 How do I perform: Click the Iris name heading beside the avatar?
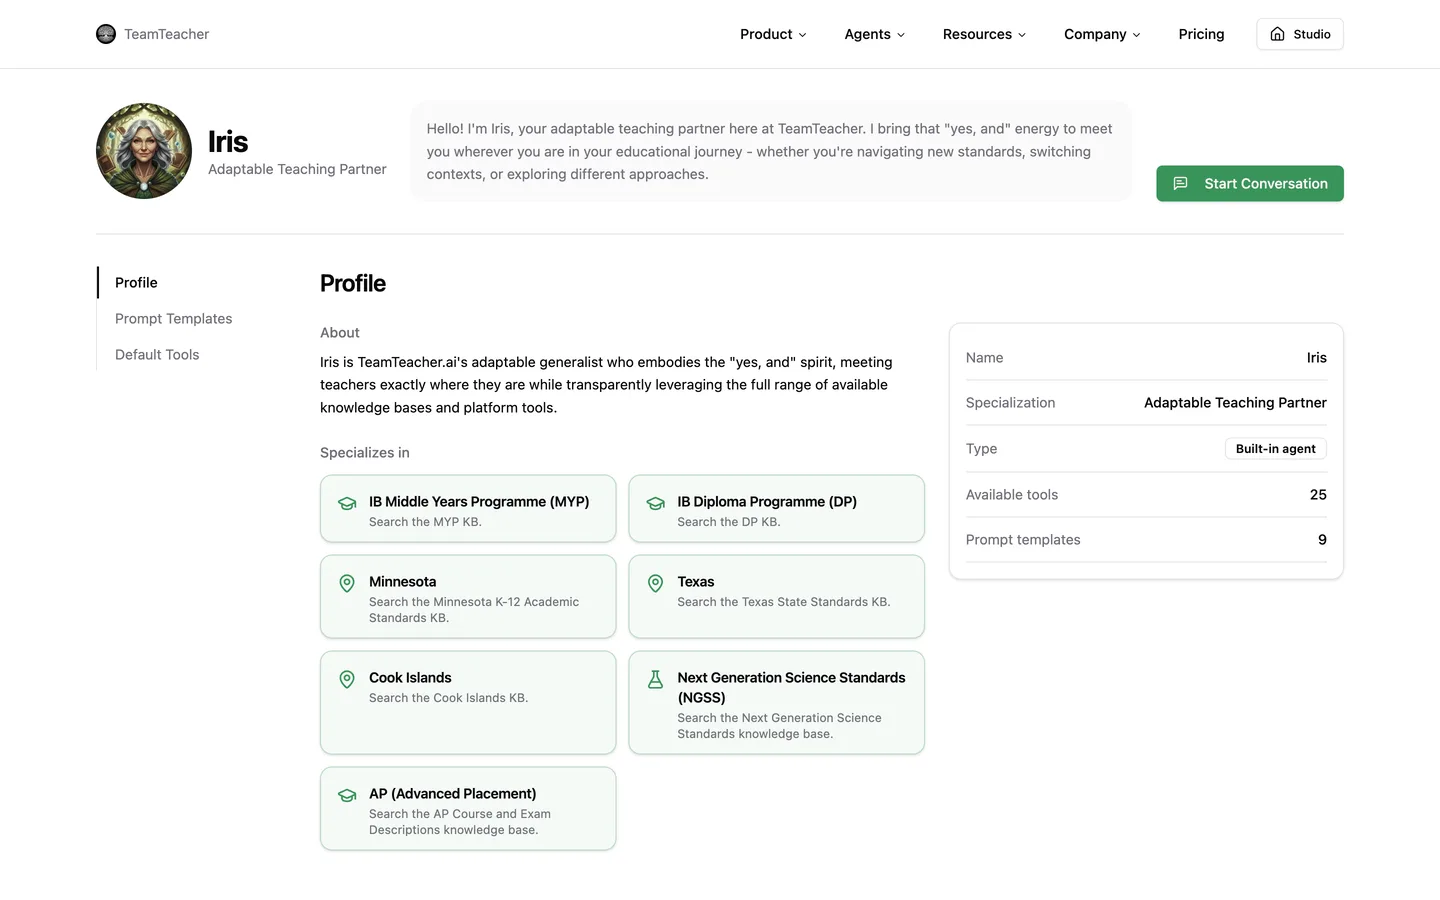pos(228,142)
